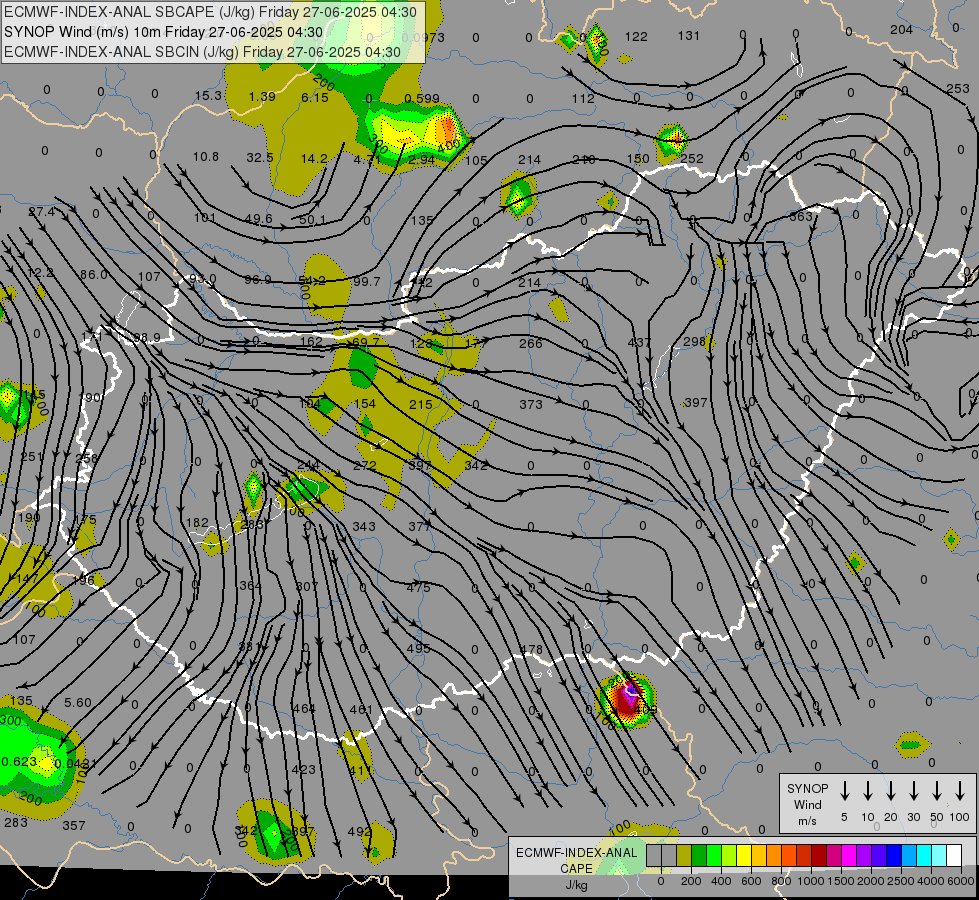
Task: Select the olive swatch before the 200 tick
Action: [x=684, y=856]
